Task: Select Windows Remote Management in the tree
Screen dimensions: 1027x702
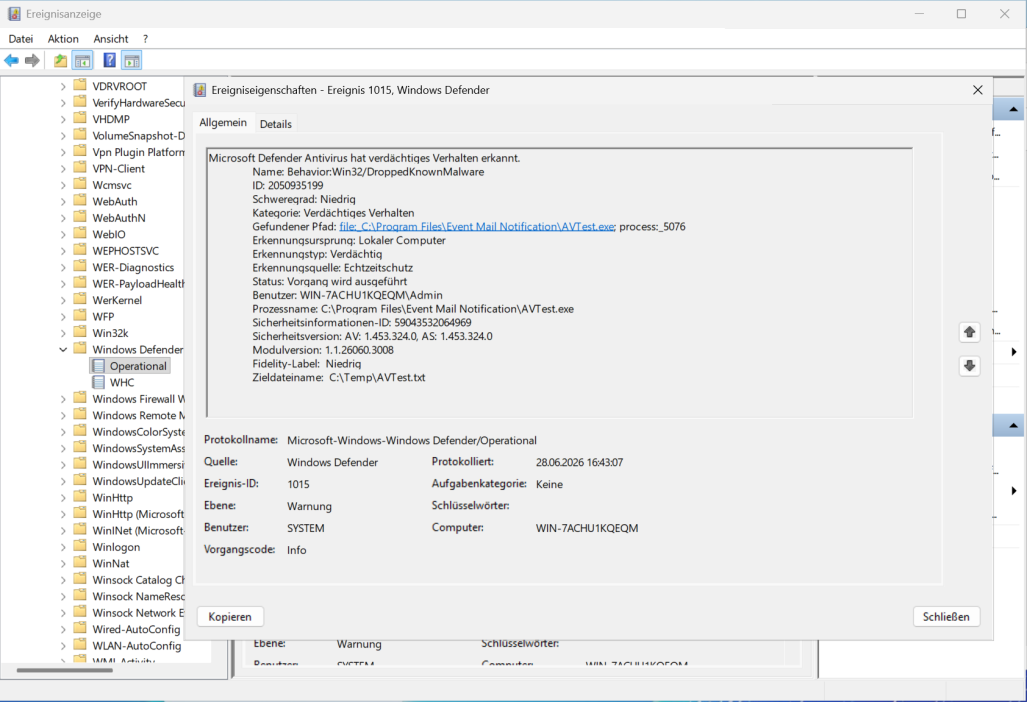Action: click(138, 415)
